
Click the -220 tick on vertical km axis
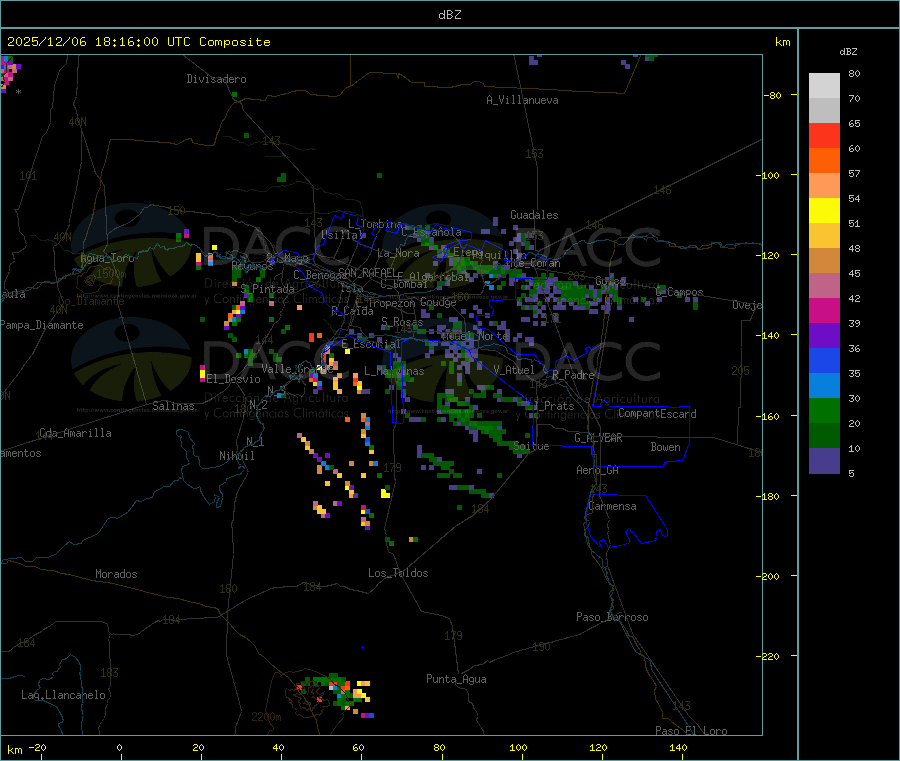[x=770, y=657]
